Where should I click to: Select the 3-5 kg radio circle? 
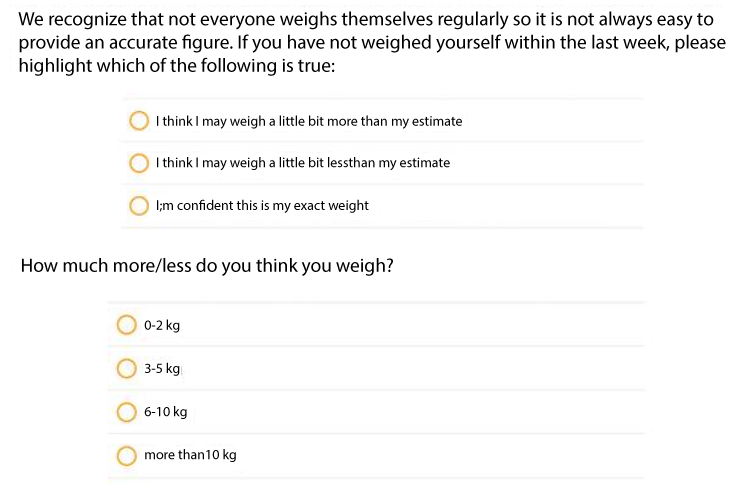click(x=126, y=368)
